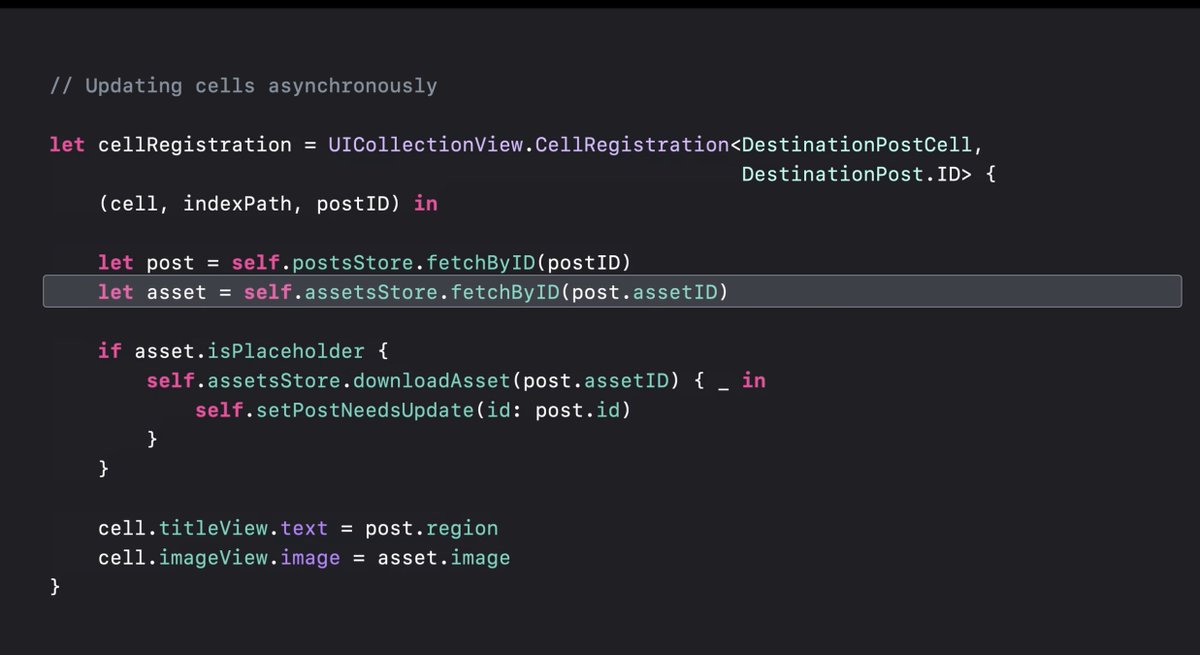Viewport: 1200px width, 655px height.
Task: Click the post.id argument
Action: pyautogui.click(x=585, y=409)
